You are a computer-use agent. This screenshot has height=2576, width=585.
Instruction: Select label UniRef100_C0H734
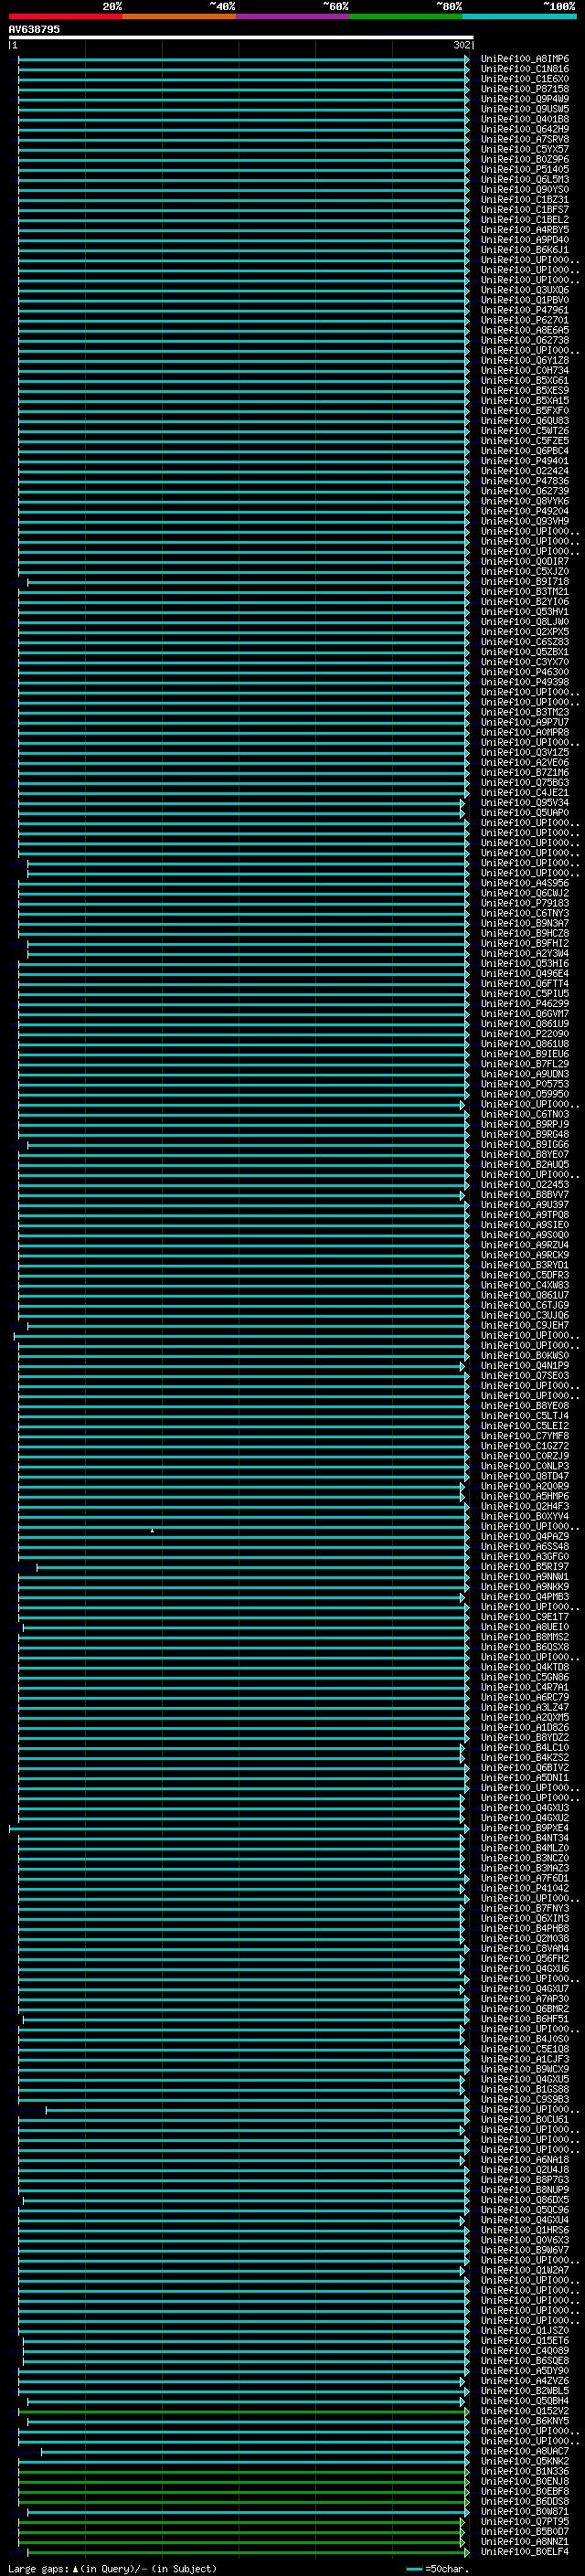(x=525, y=371)
